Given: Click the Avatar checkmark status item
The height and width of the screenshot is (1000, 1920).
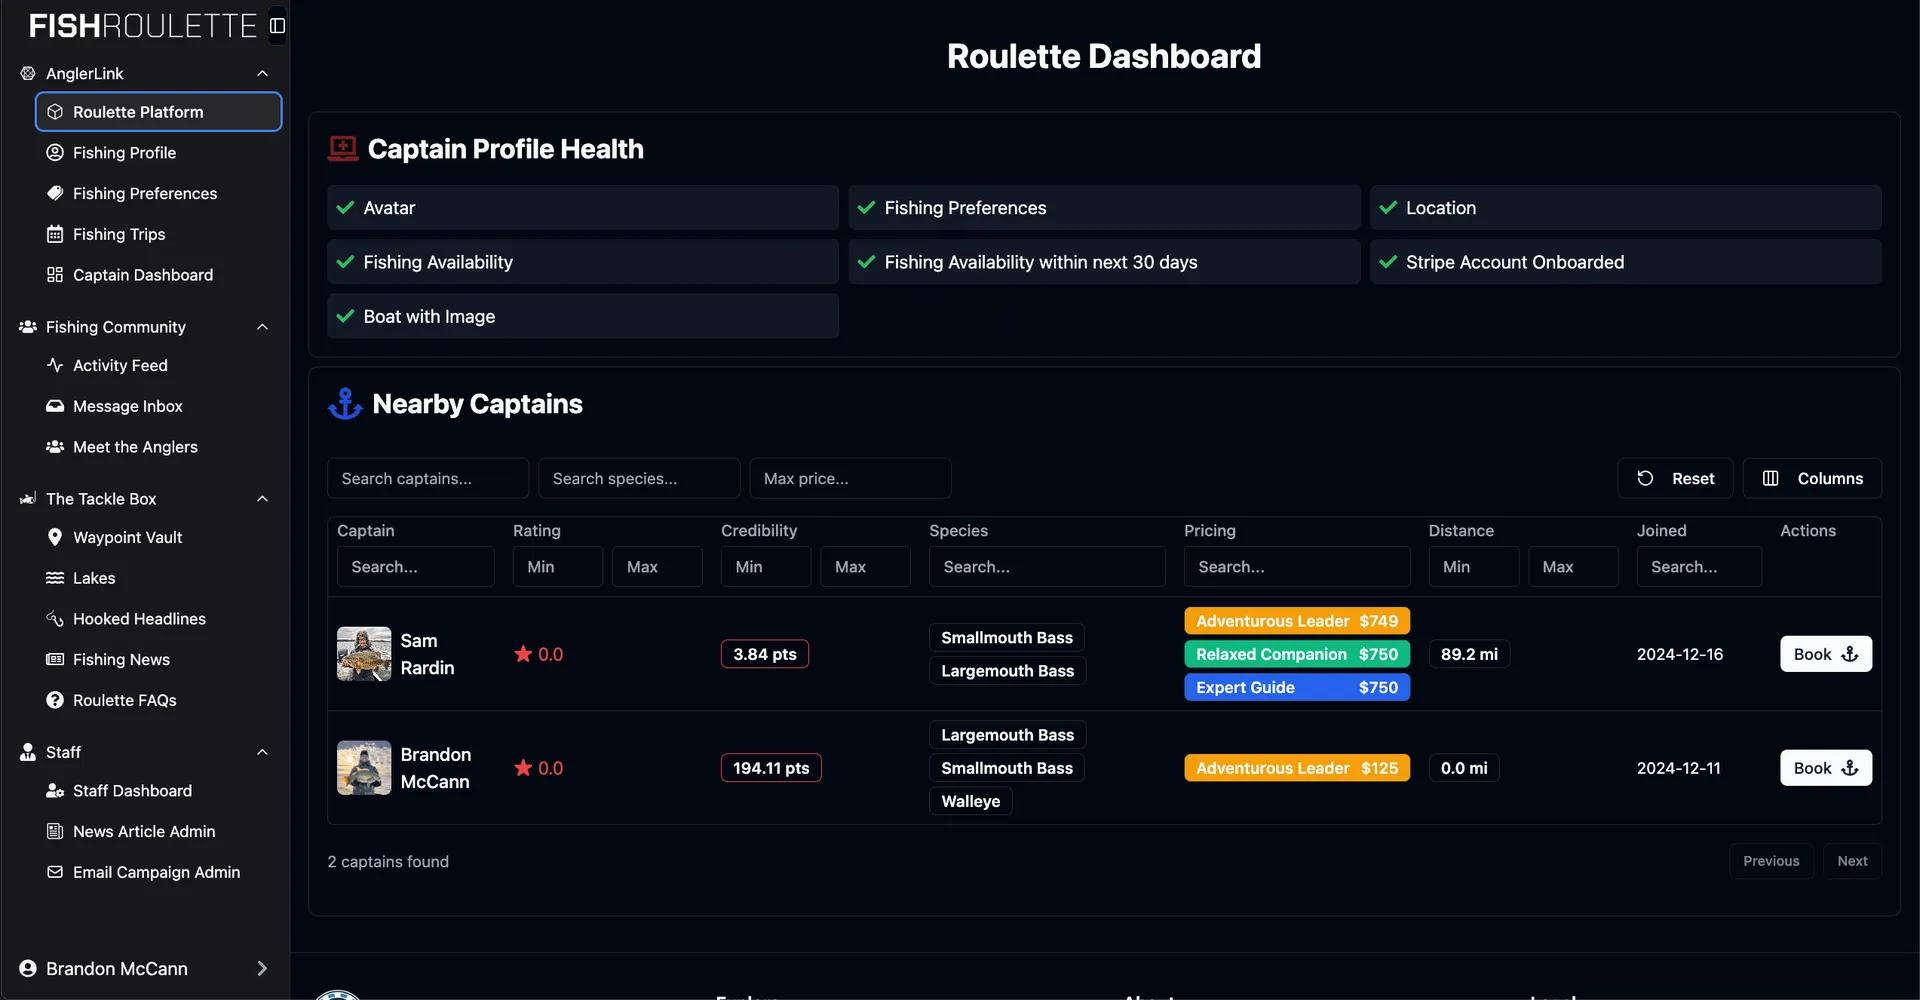Looking at the screenshot, I should (x=582, y=208).
